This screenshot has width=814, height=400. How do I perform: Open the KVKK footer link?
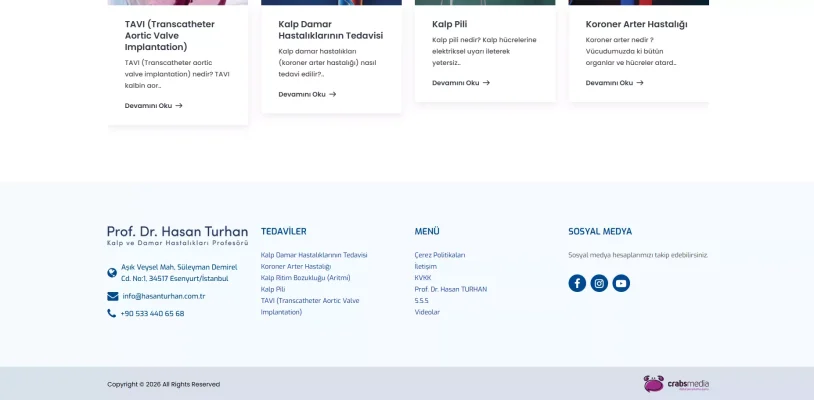pyautogui.click(x=423, y=278)
